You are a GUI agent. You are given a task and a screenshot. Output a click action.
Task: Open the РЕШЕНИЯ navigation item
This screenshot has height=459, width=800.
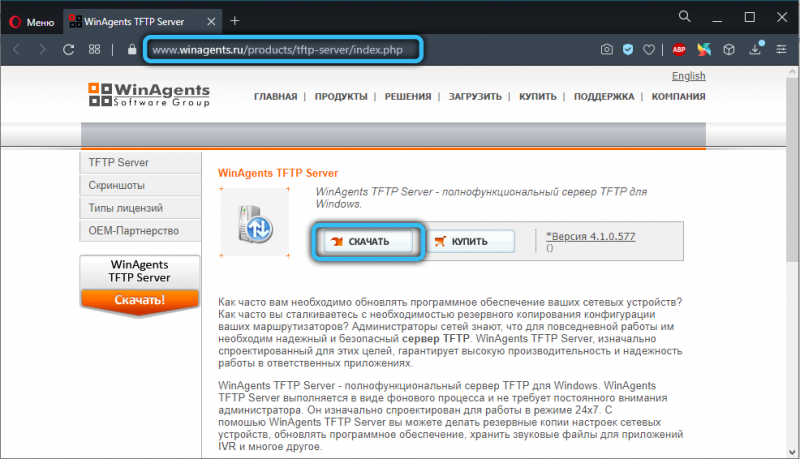click(x=408, y=96)
